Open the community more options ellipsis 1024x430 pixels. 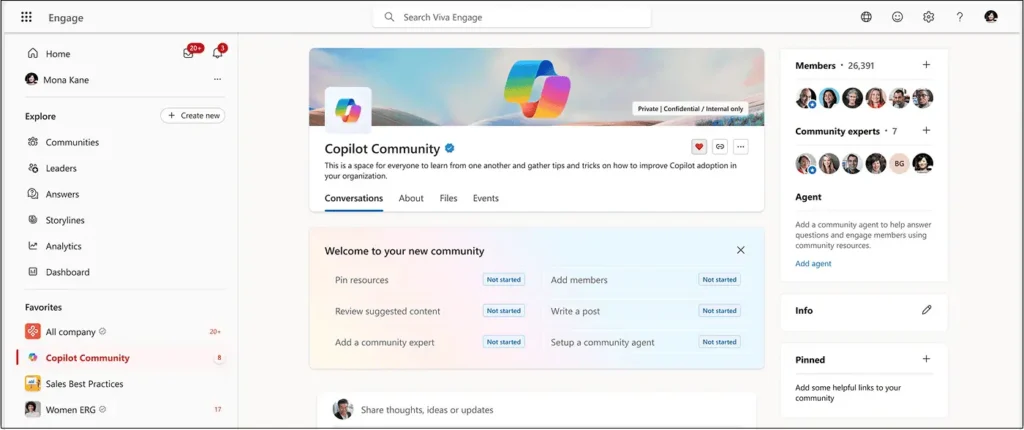coord(741,146)
